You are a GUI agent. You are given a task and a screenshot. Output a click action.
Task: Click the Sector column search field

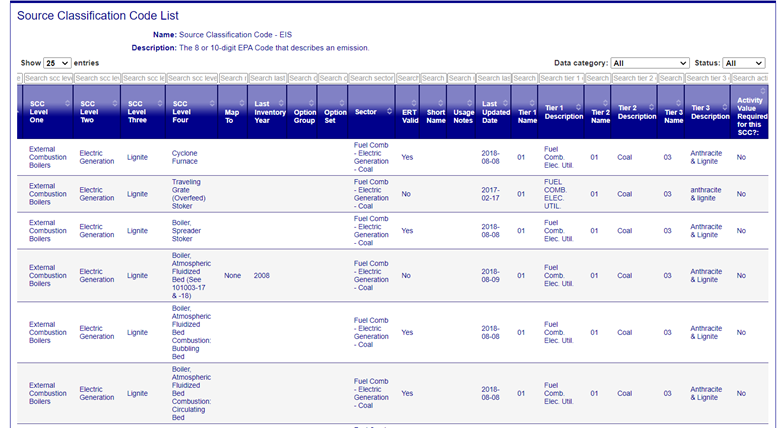372,78
